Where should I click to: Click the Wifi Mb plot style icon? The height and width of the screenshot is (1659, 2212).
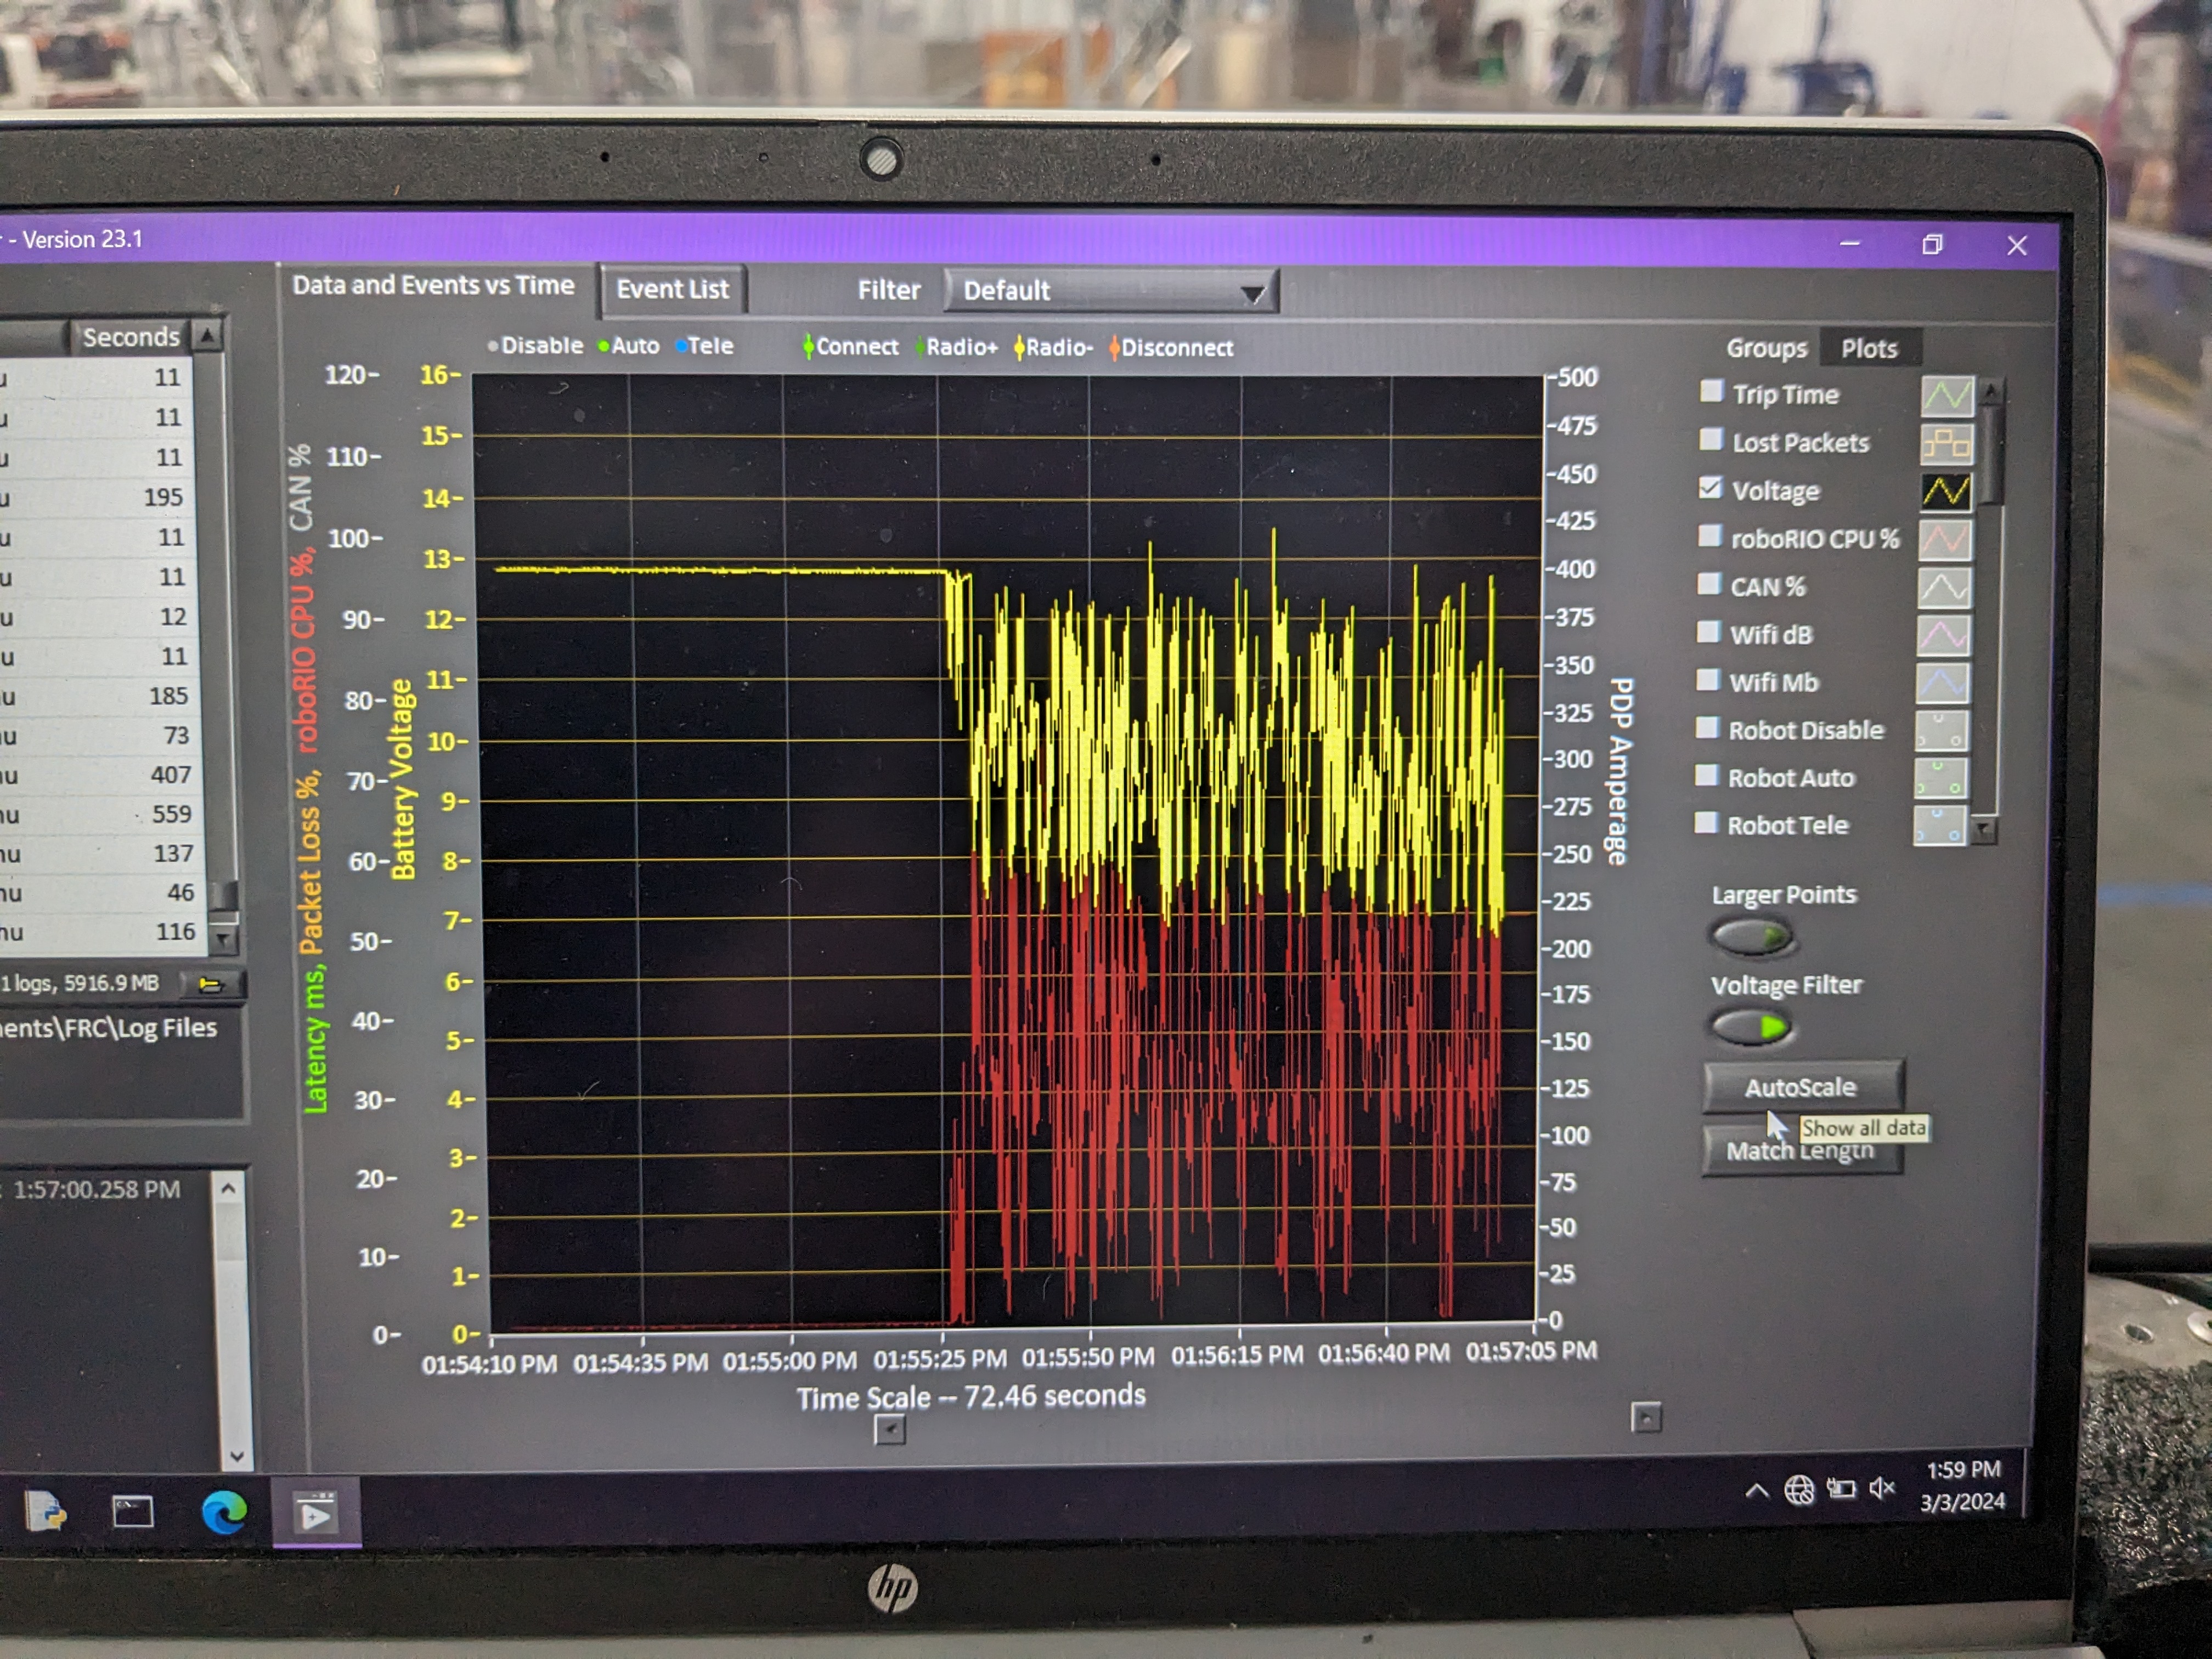click(1942, 683)
